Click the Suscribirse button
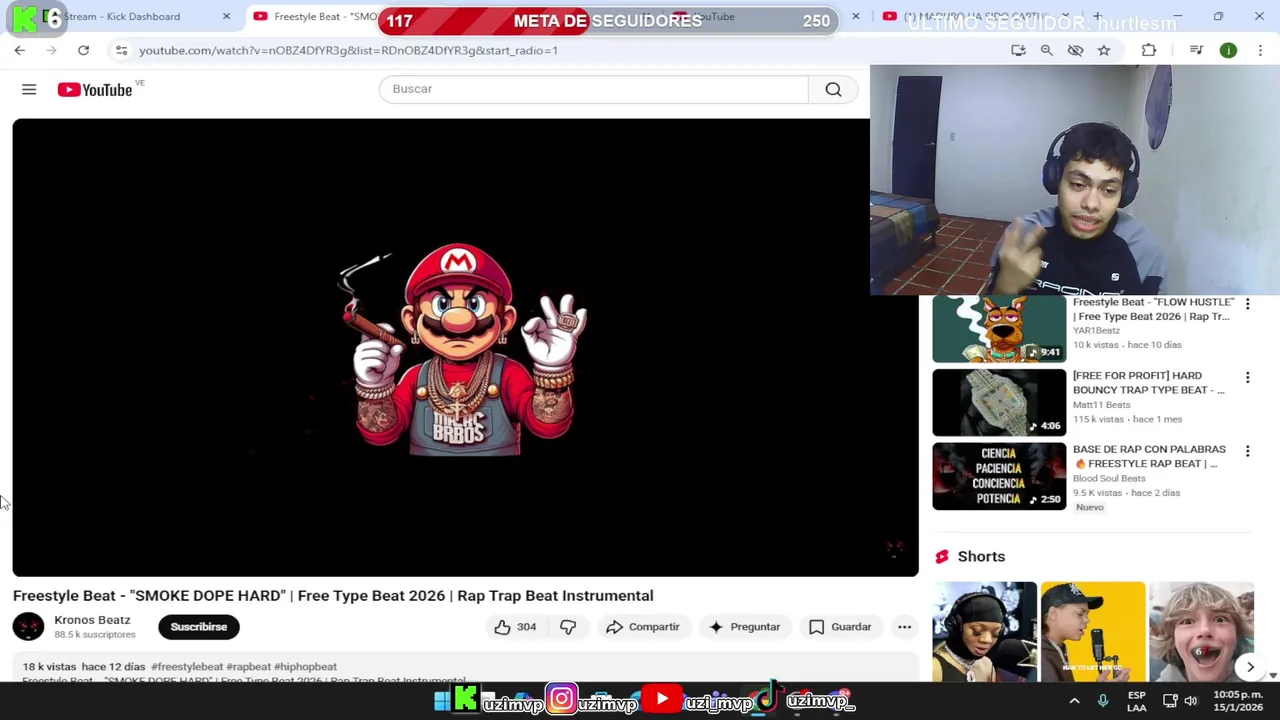The height and width of the screenshot is (720, 1280). pyautogui.click(x=199, y=627)
